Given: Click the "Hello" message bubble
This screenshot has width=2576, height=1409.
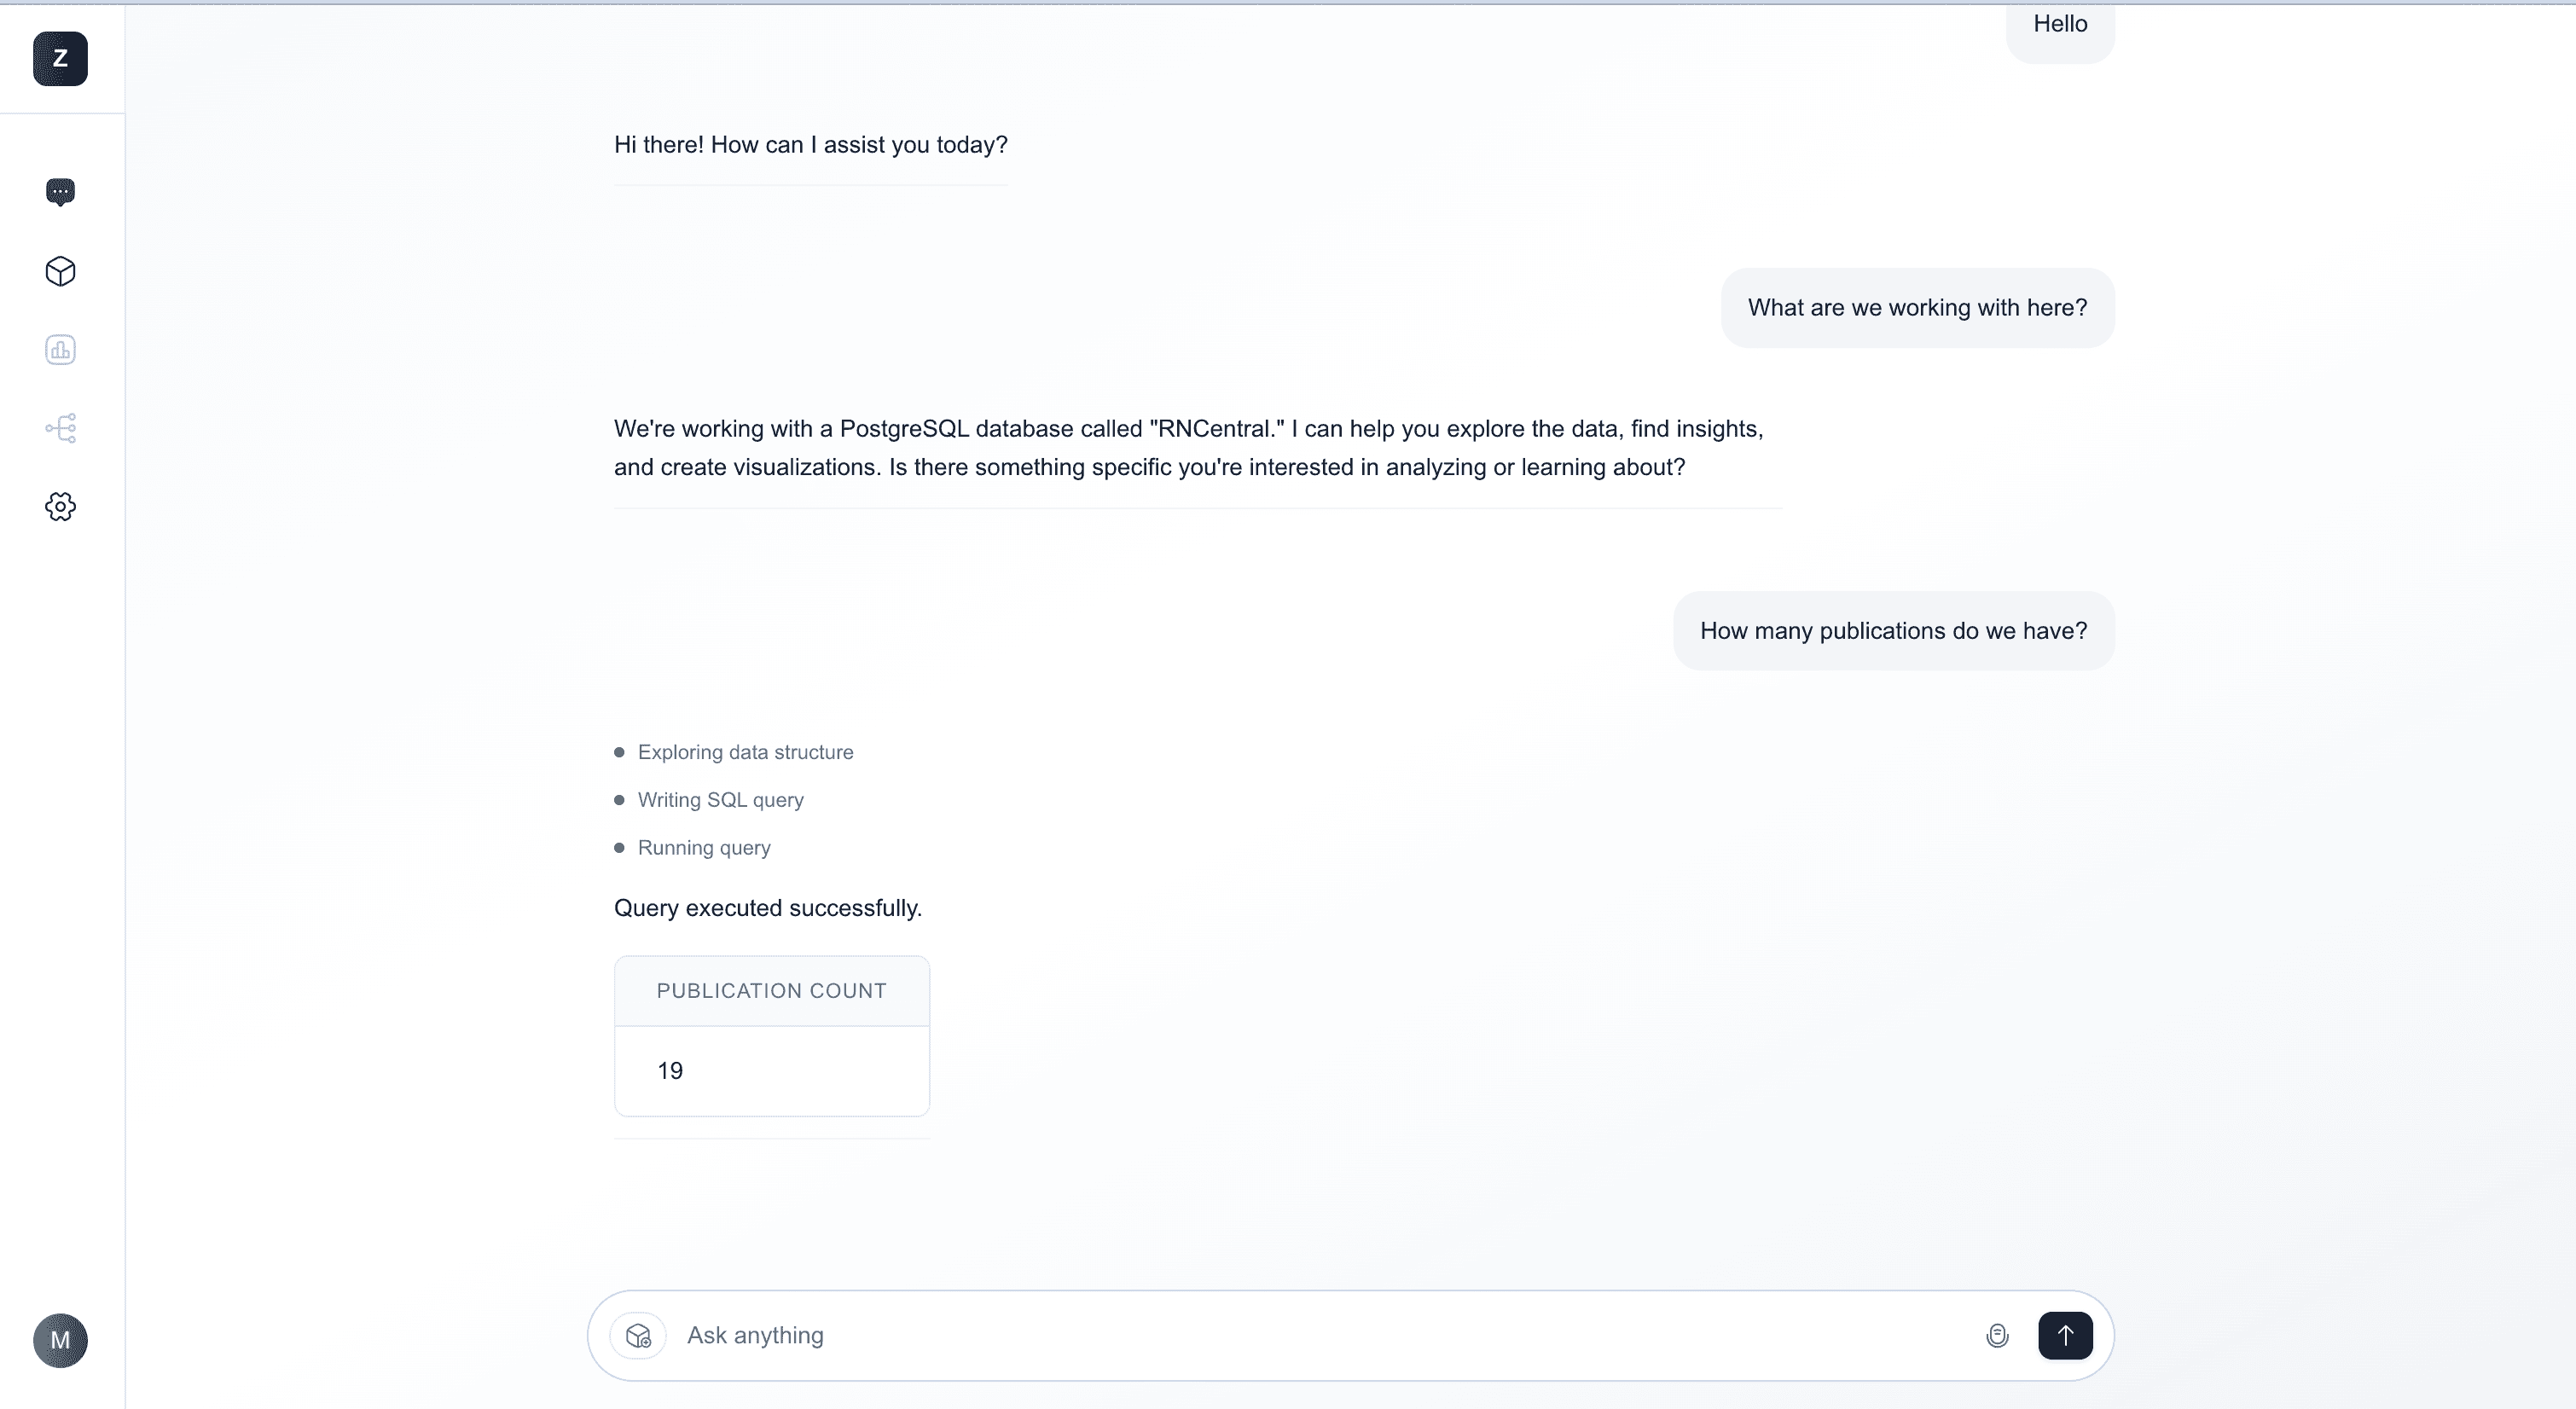Looking at the screenshot, I should tap(2060, 26).
